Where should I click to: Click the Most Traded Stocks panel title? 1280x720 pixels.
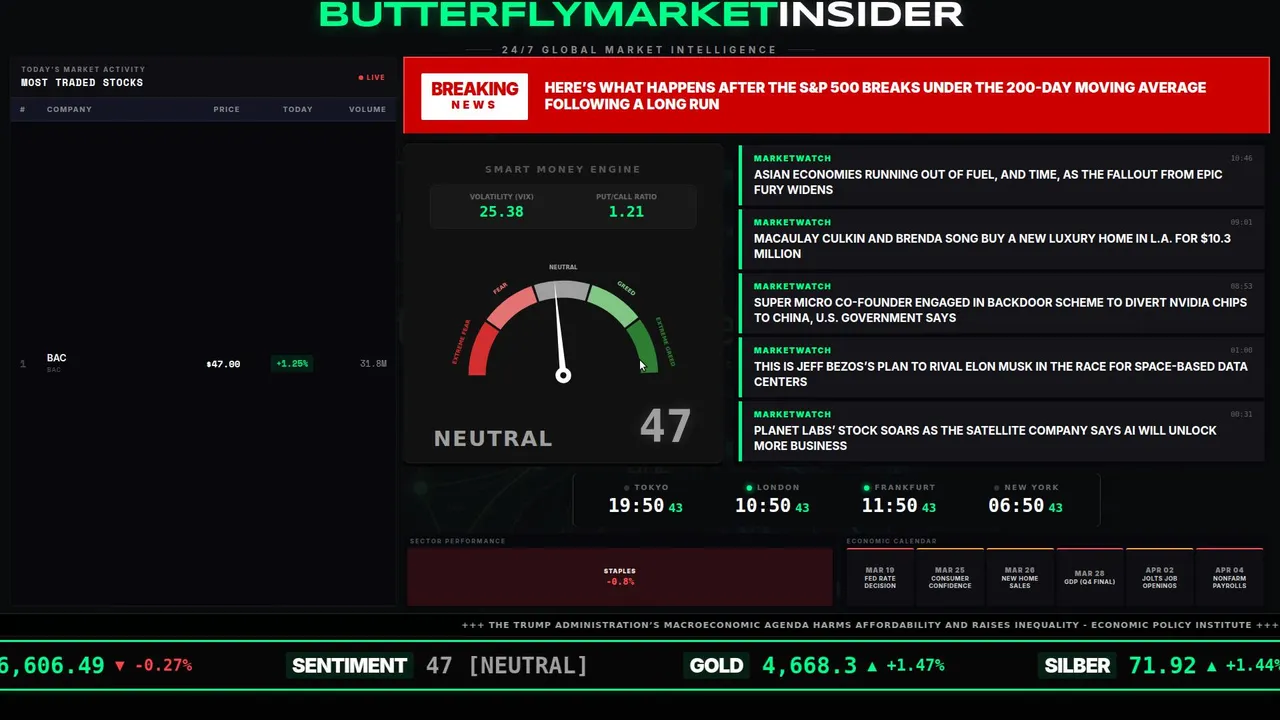coord(82,83)
